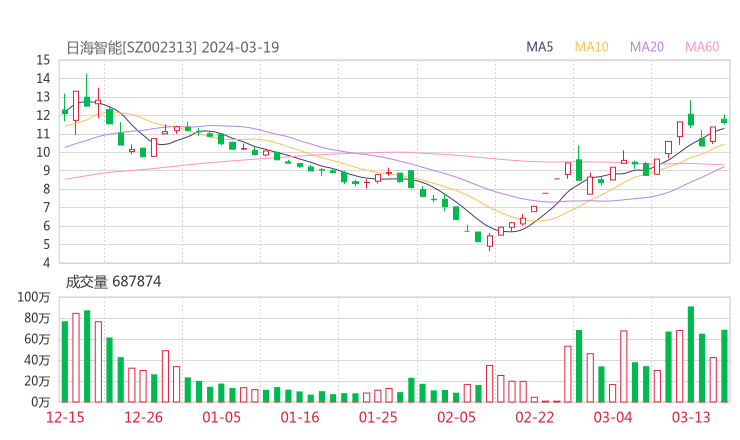740x440 pixels.
Task: Click the 0万 volume axis label
Action: pos(40,402)
